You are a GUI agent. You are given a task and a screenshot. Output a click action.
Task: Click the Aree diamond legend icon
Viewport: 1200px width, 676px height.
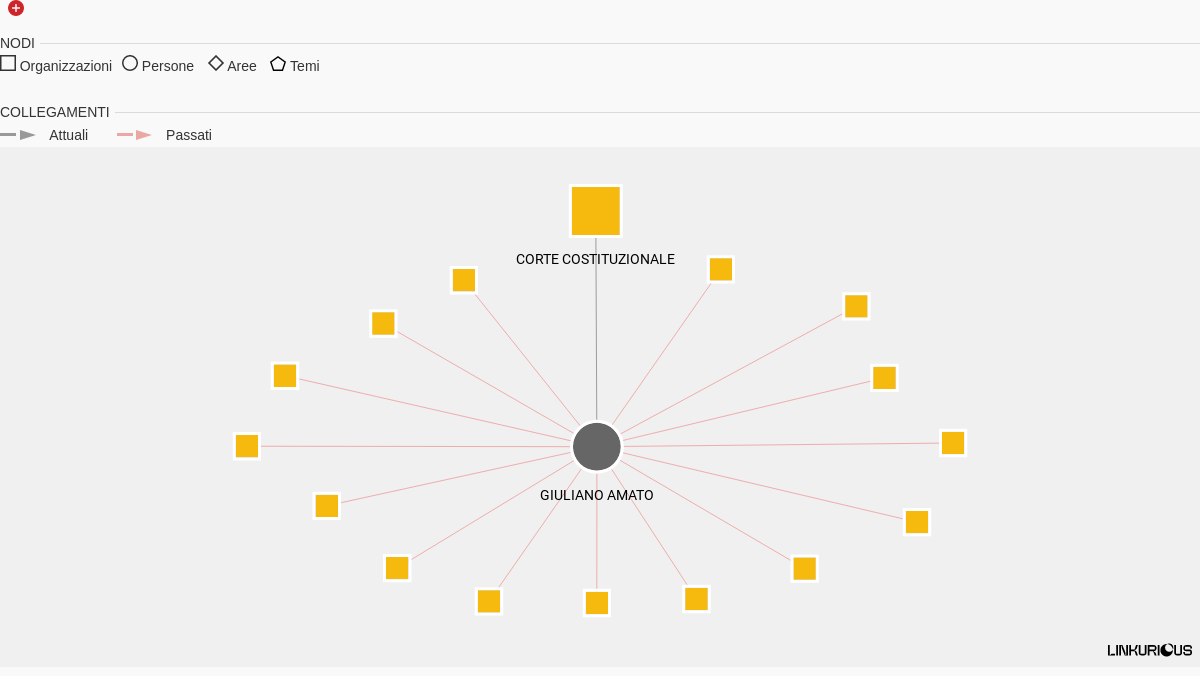[216, 63]
